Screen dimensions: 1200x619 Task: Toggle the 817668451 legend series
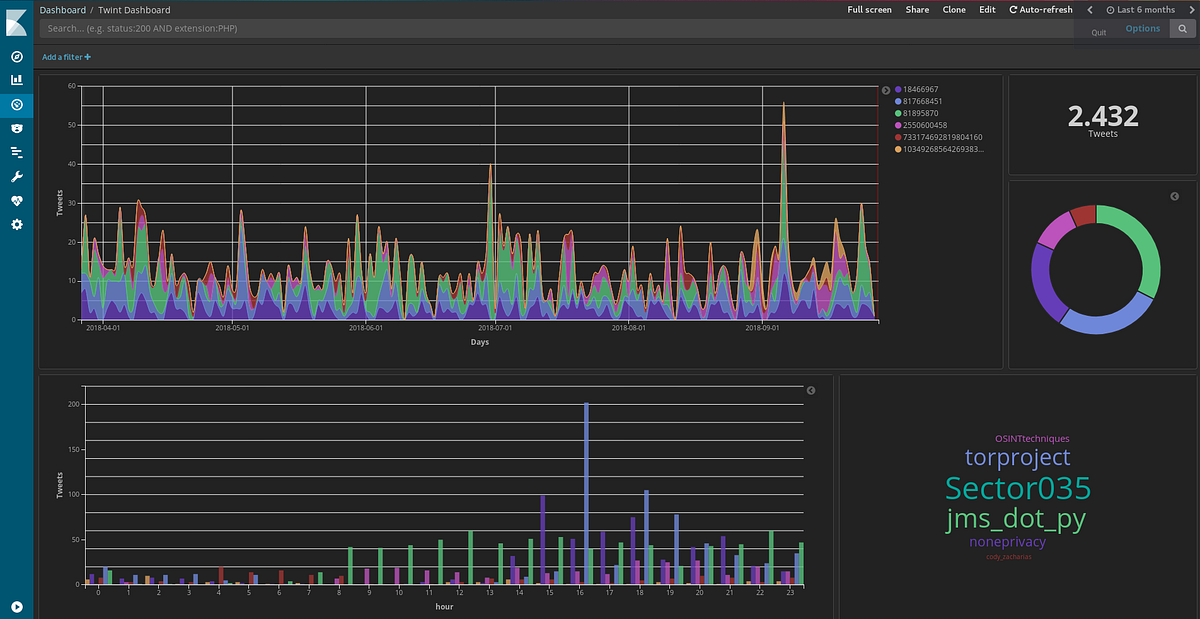920,101
